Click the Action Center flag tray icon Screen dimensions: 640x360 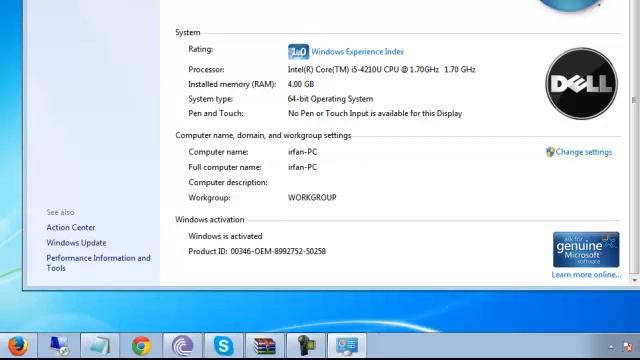[x=628, y=347]
